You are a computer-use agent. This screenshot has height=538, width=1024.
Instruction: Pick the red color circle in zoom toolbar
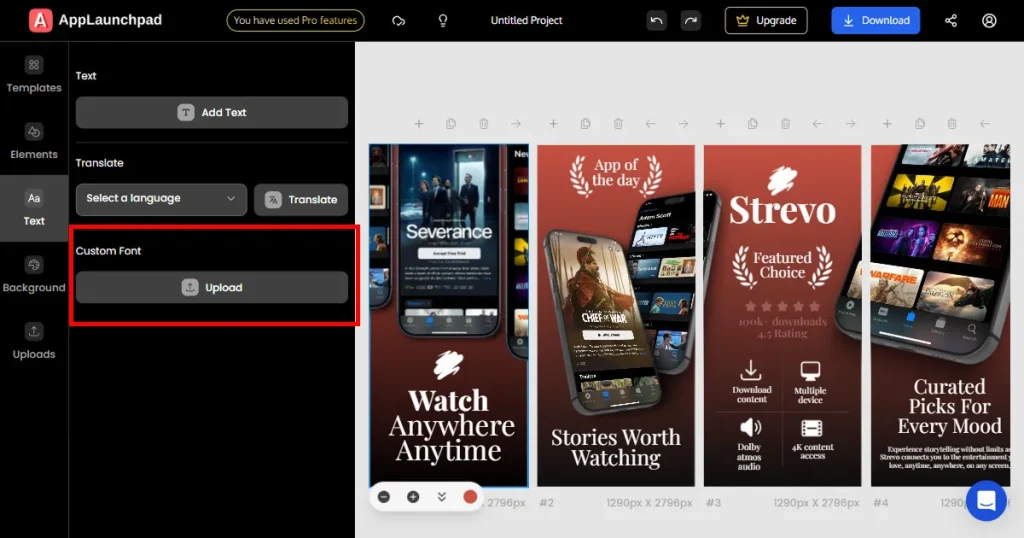coord(470,497)
